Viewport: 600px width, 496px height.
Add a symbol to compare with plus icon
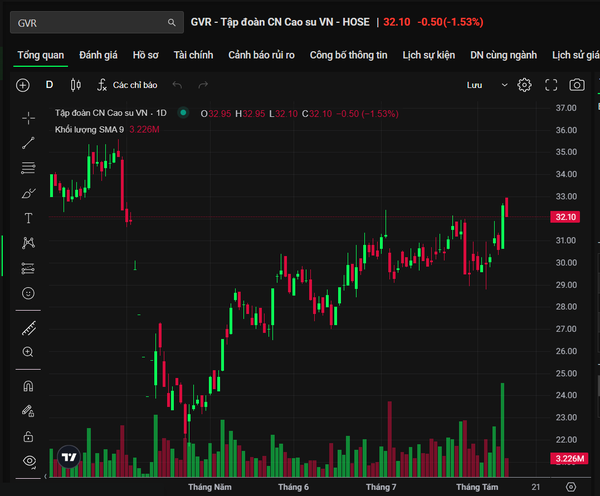(23, 85)
